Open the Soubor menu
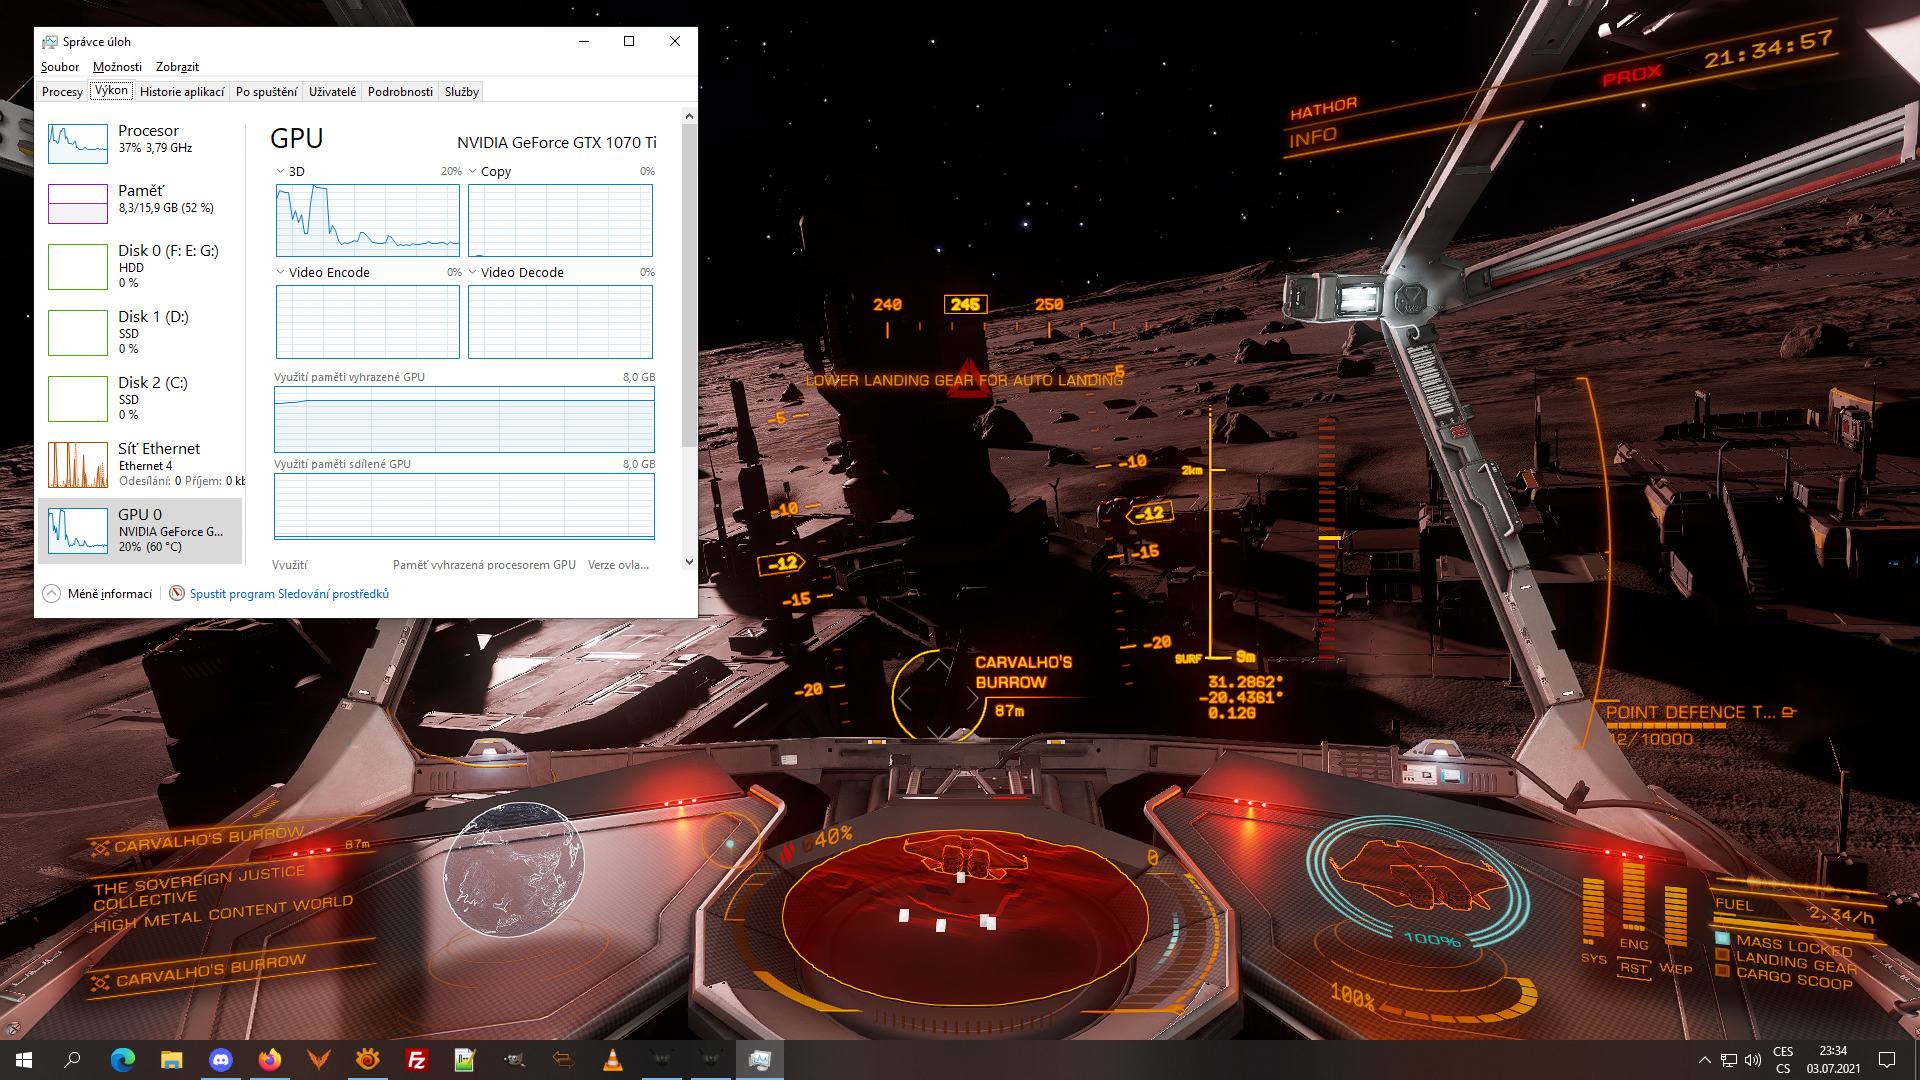 click(x=60, y=67)
